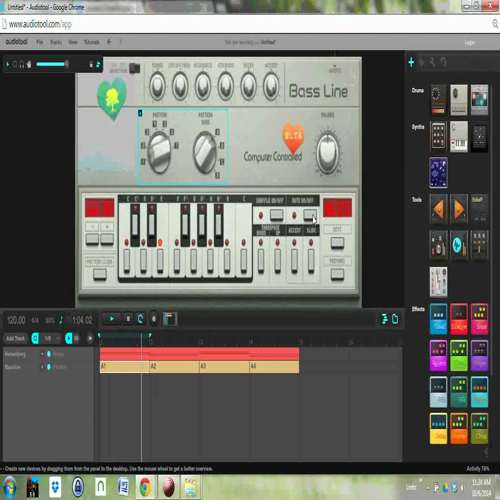This screenshot has width=500, height=500.
Task: Select the Kobolt mixer tool device
Action: (x=479, y=209)
